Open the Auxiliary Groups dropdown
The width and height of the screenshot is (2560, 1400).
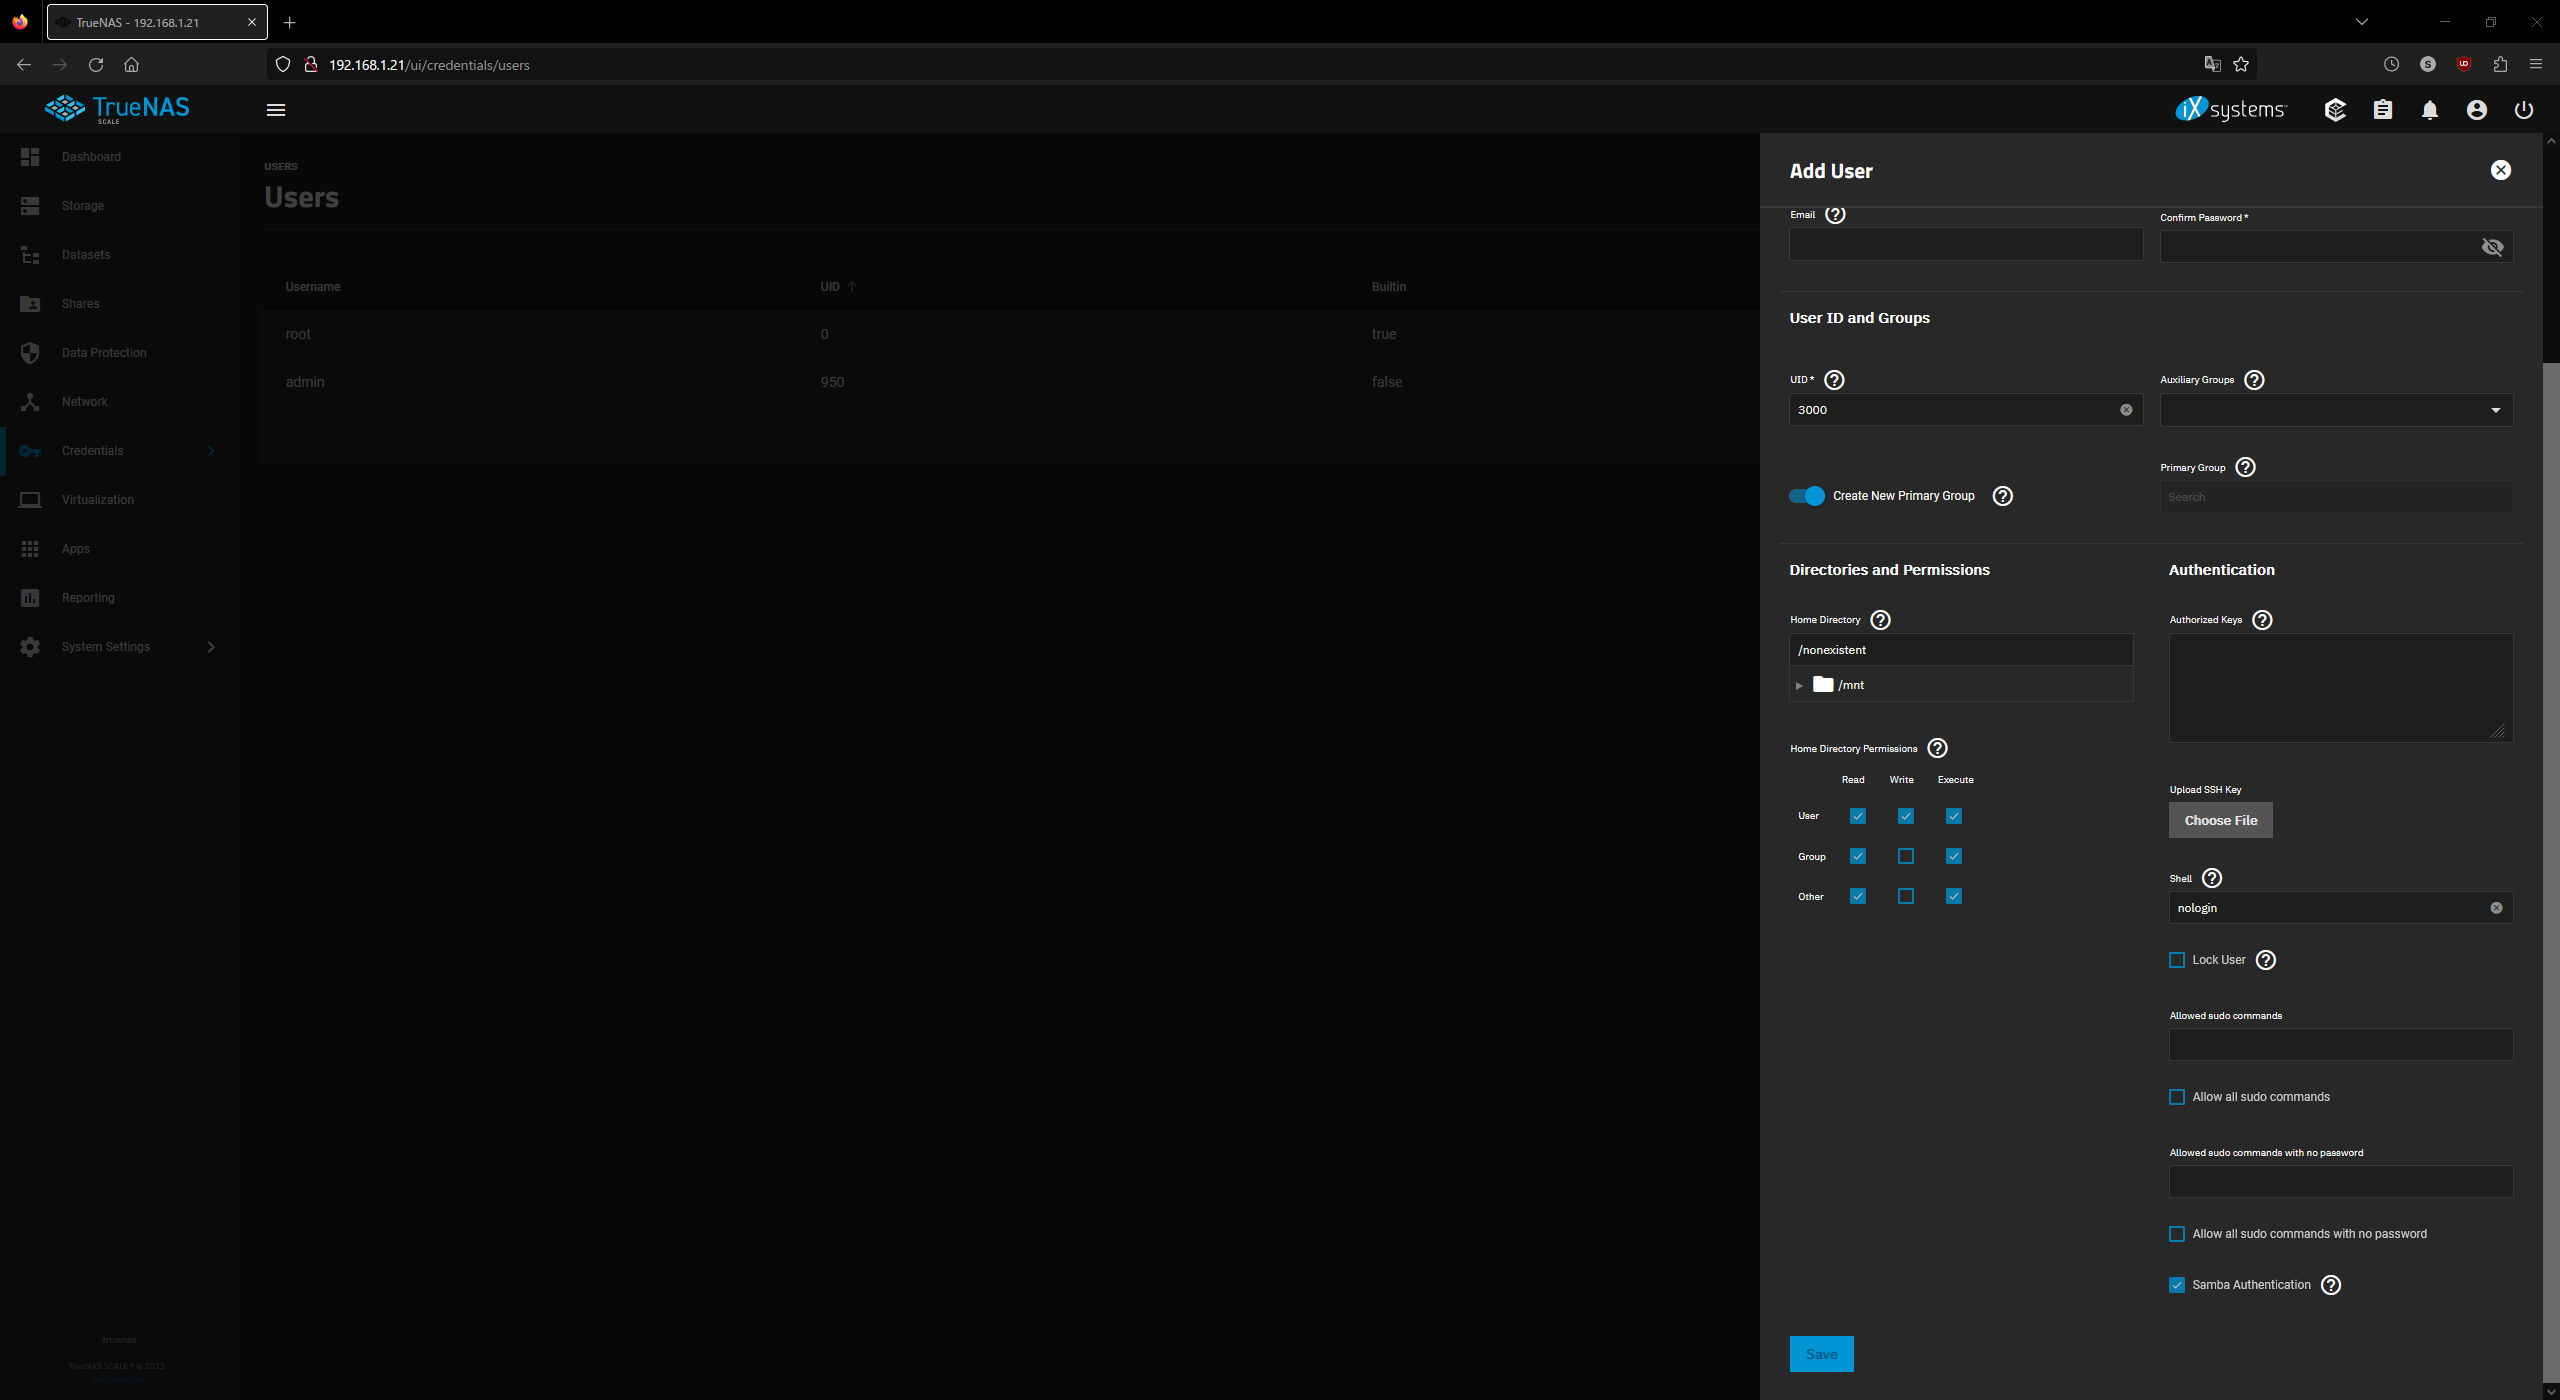click(x=2492, y=410)
